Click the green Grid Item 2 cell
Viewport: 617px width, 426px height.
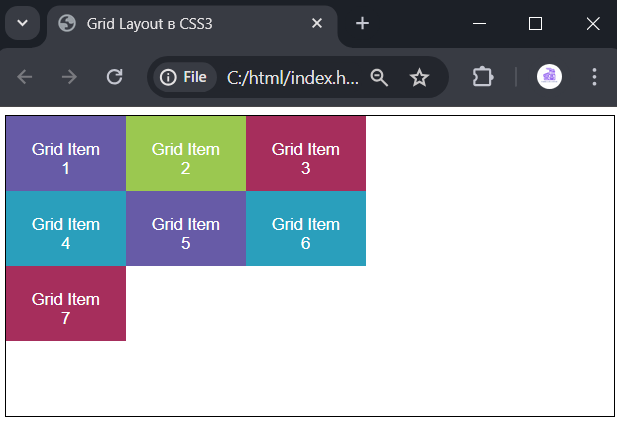coord(186,153)
